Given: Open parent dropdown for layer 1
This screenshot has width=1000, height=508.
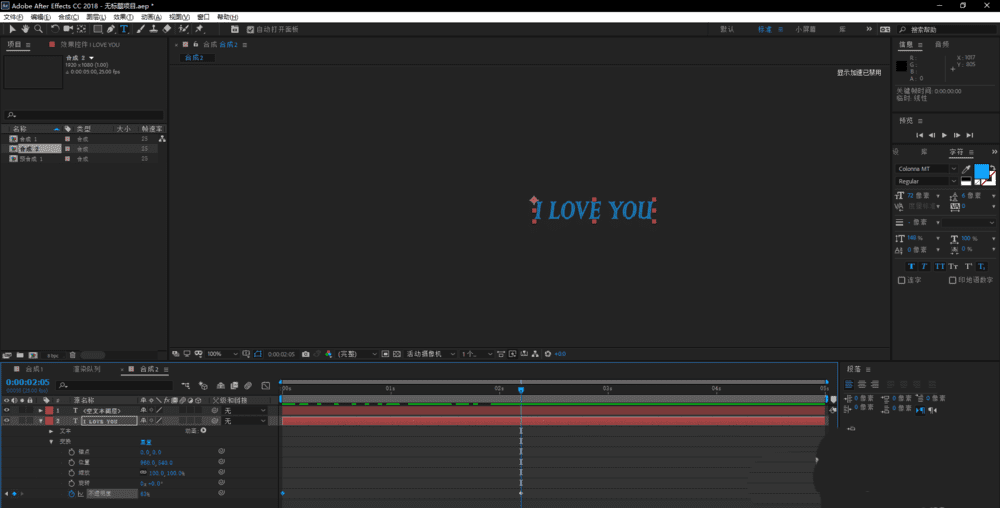Looking at the screenshot, I should (x=244, y=411).
